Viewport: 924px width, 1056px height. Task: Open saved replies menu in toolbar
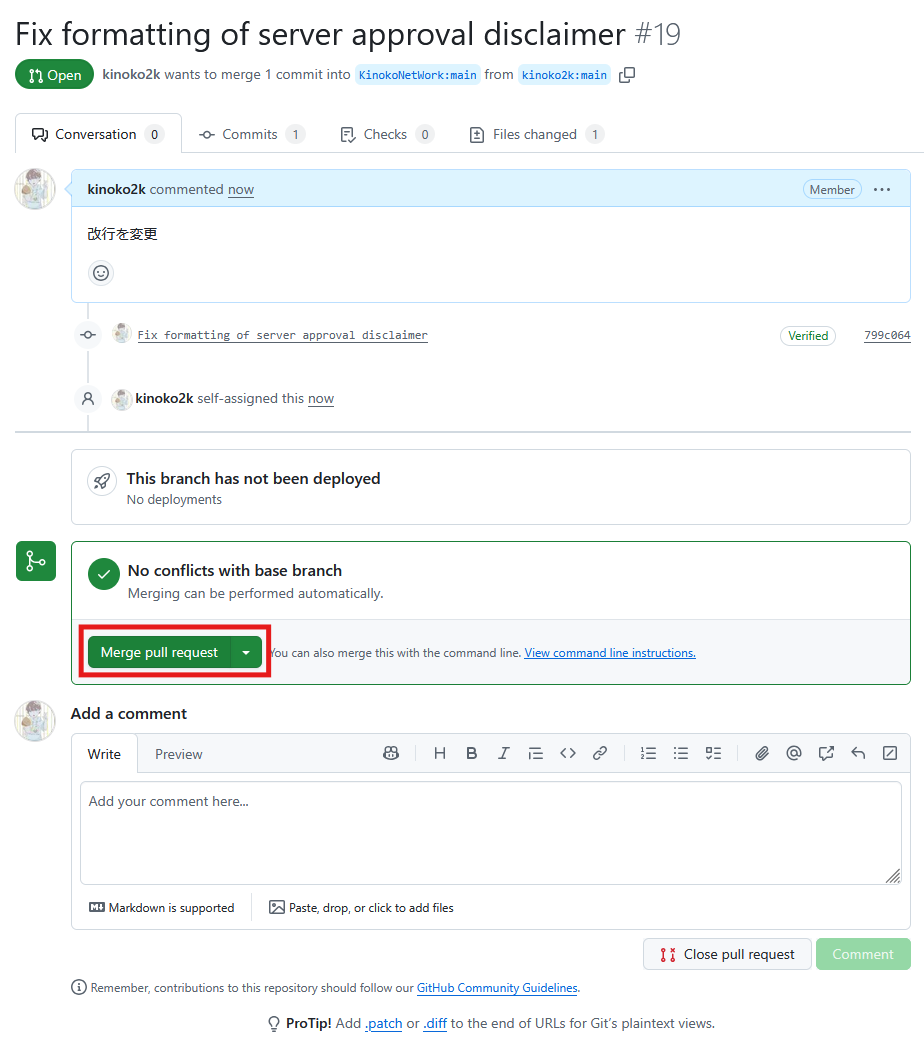pyautogui.click(x=857, y=754)
